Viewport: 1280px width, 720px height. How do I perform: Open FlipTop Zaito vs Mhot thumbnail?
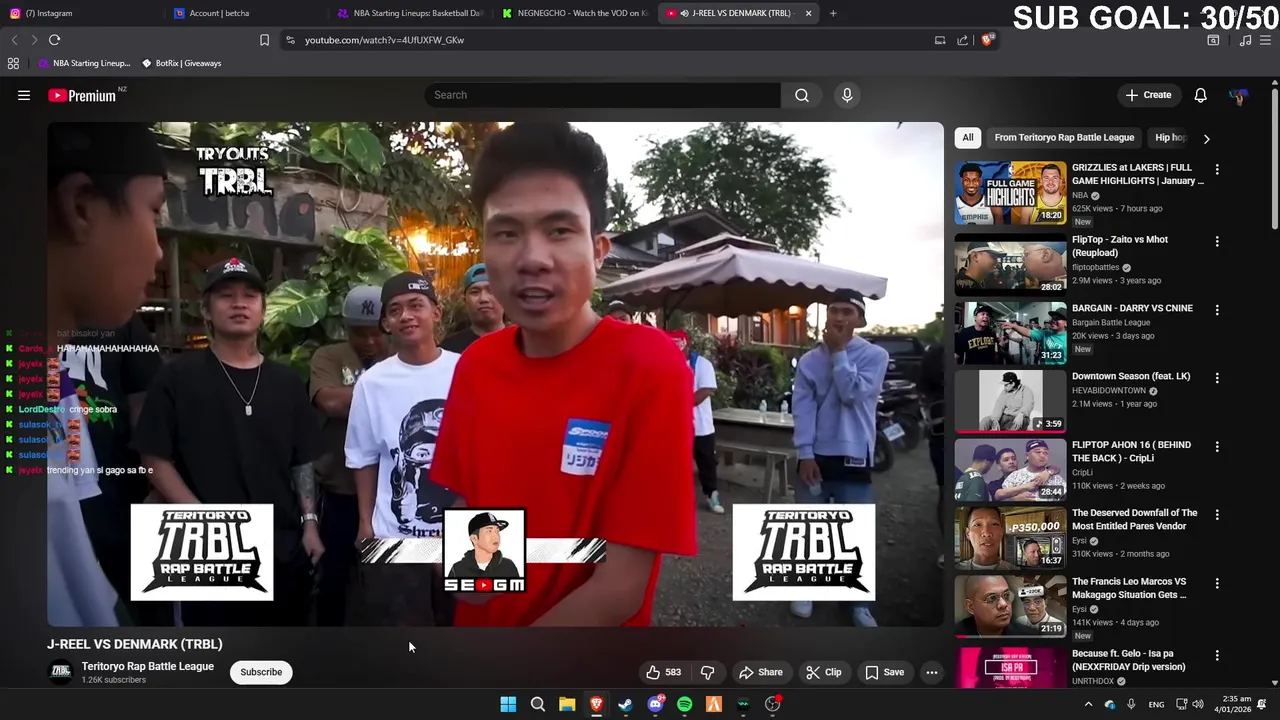coord(1010,265)
